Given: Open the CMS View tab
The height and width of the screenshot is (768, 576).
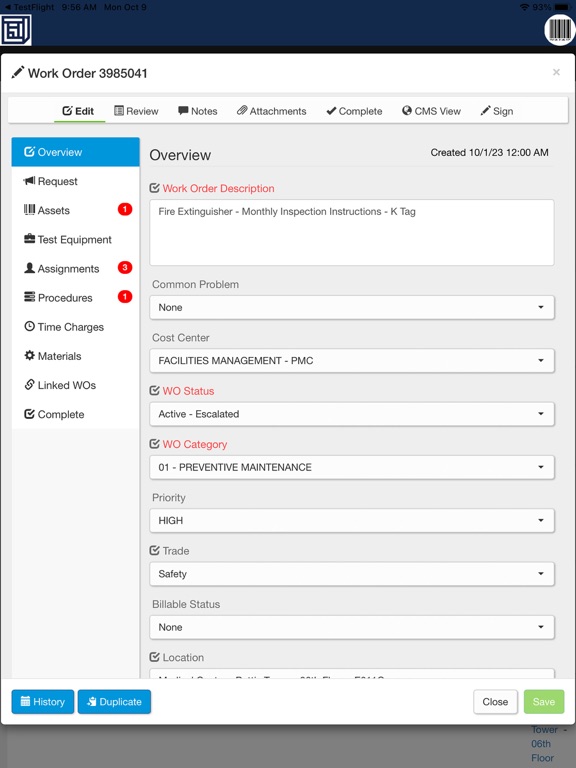Looking at the screenshot, I should click(x=432, y=111).
